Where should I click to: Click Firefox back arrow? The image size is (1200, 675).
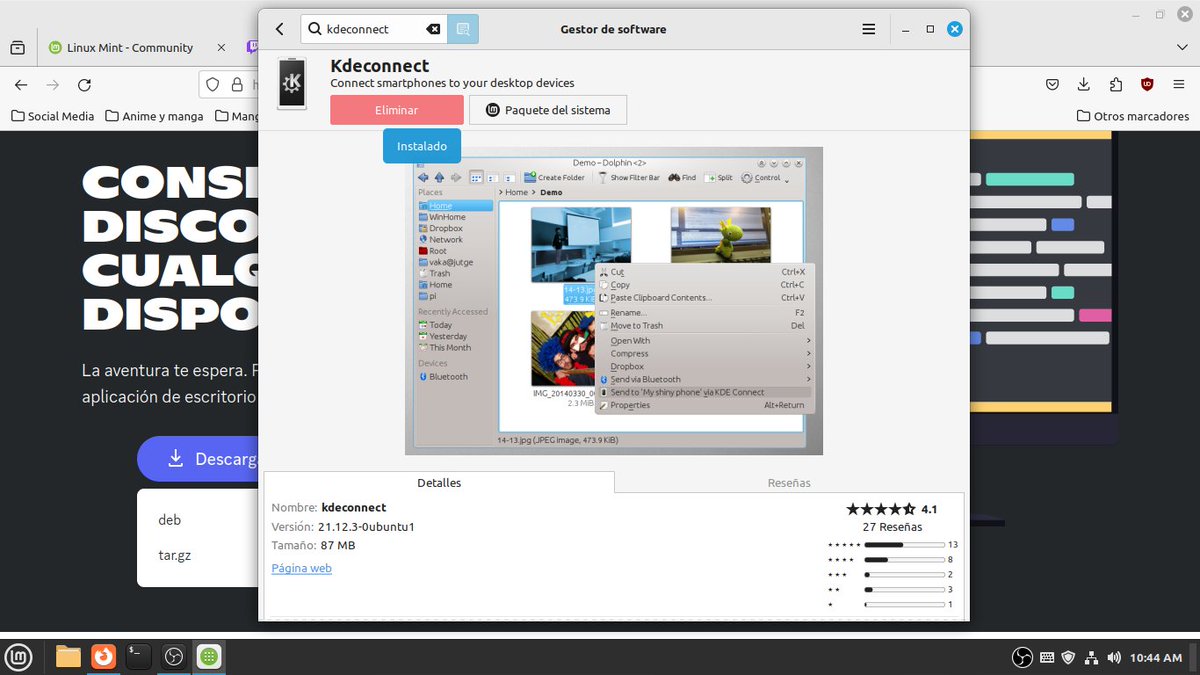21,85
